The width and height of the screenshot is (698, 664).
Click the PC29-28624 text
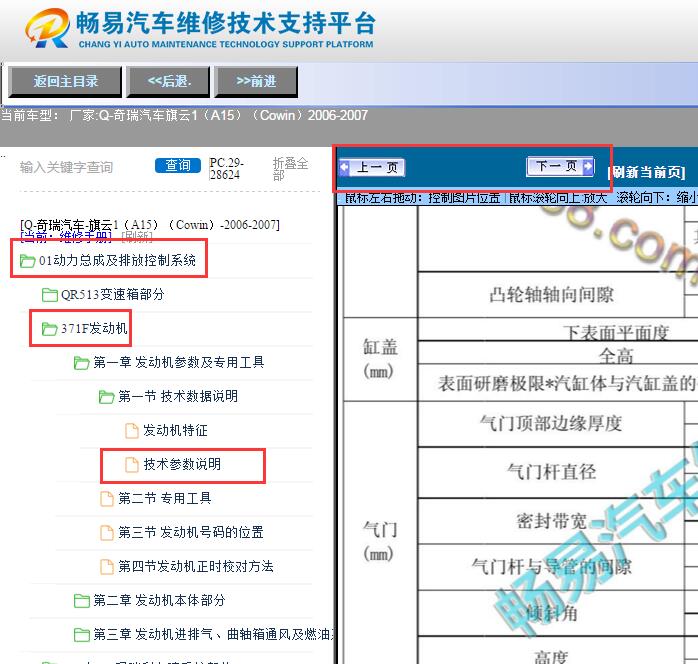point(227,169)
